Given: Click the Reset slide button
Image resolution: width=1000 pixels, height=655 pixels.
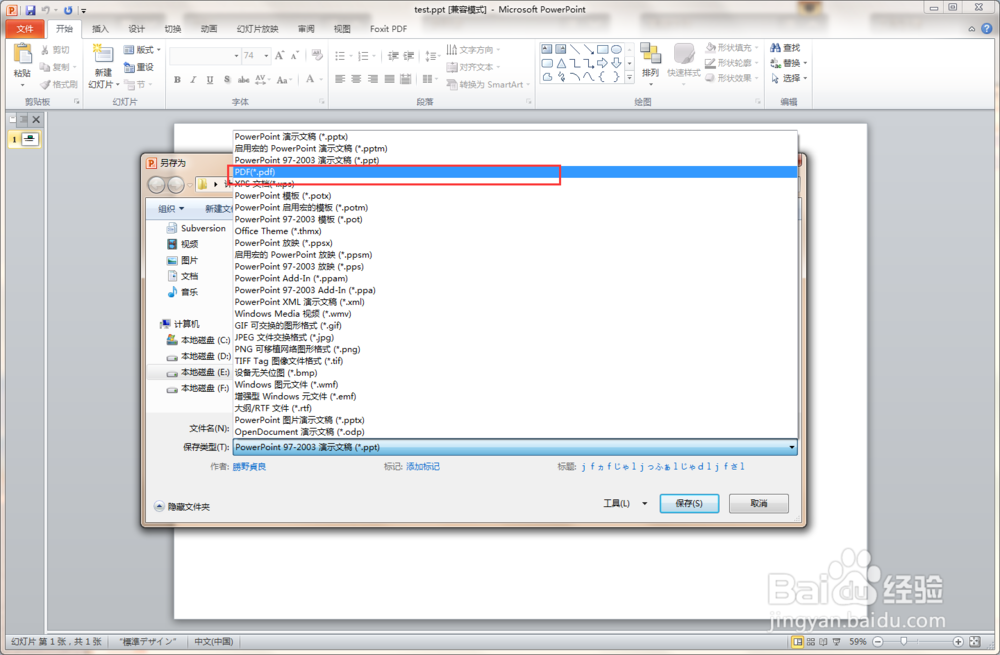Looking at the screenshot, I should pyautogui.click(x=139, y=67).
